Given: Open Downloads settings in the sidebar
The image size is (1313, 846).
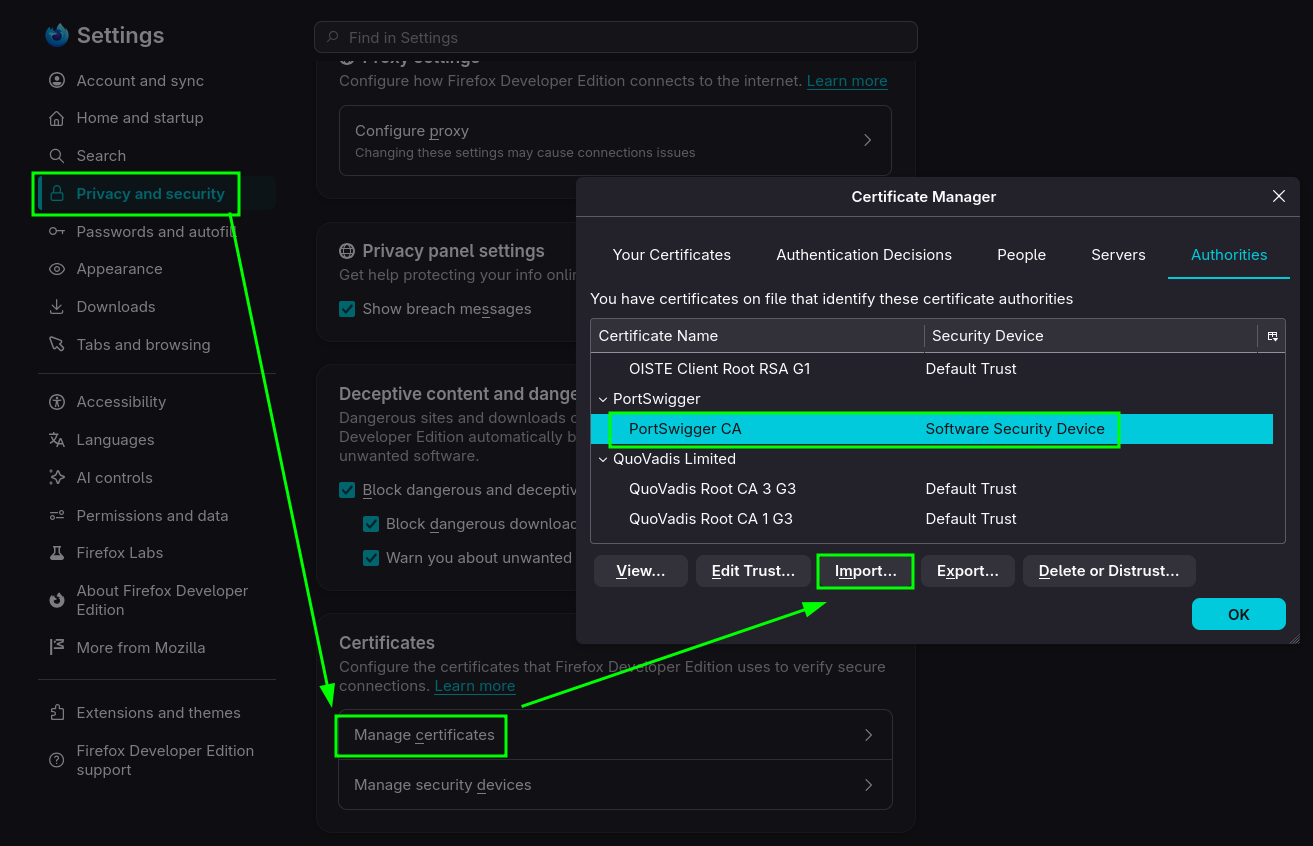Looking at the screenshot, I should pyautogui.click(x=116, y=307).
